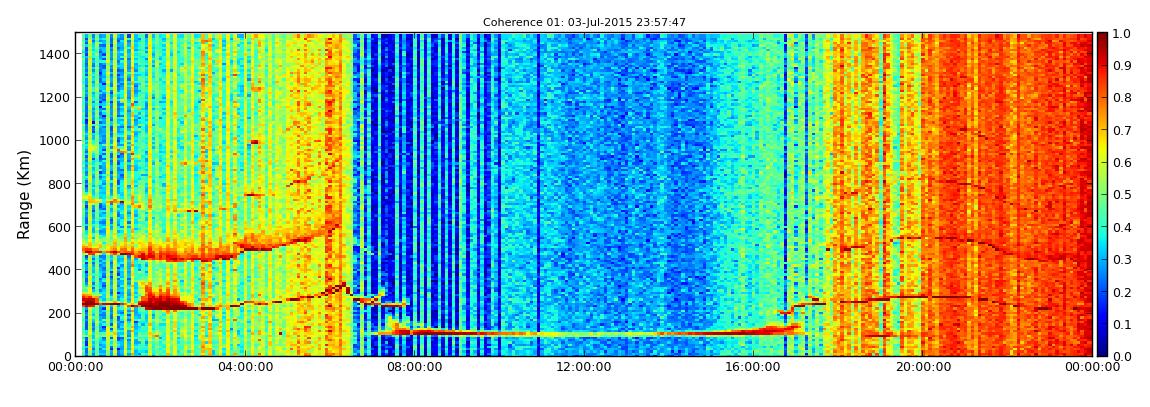Click the 0.2 colorbar tick label
The width and height of the screenshot is (1150, 407).
(x=1121, y=292)
